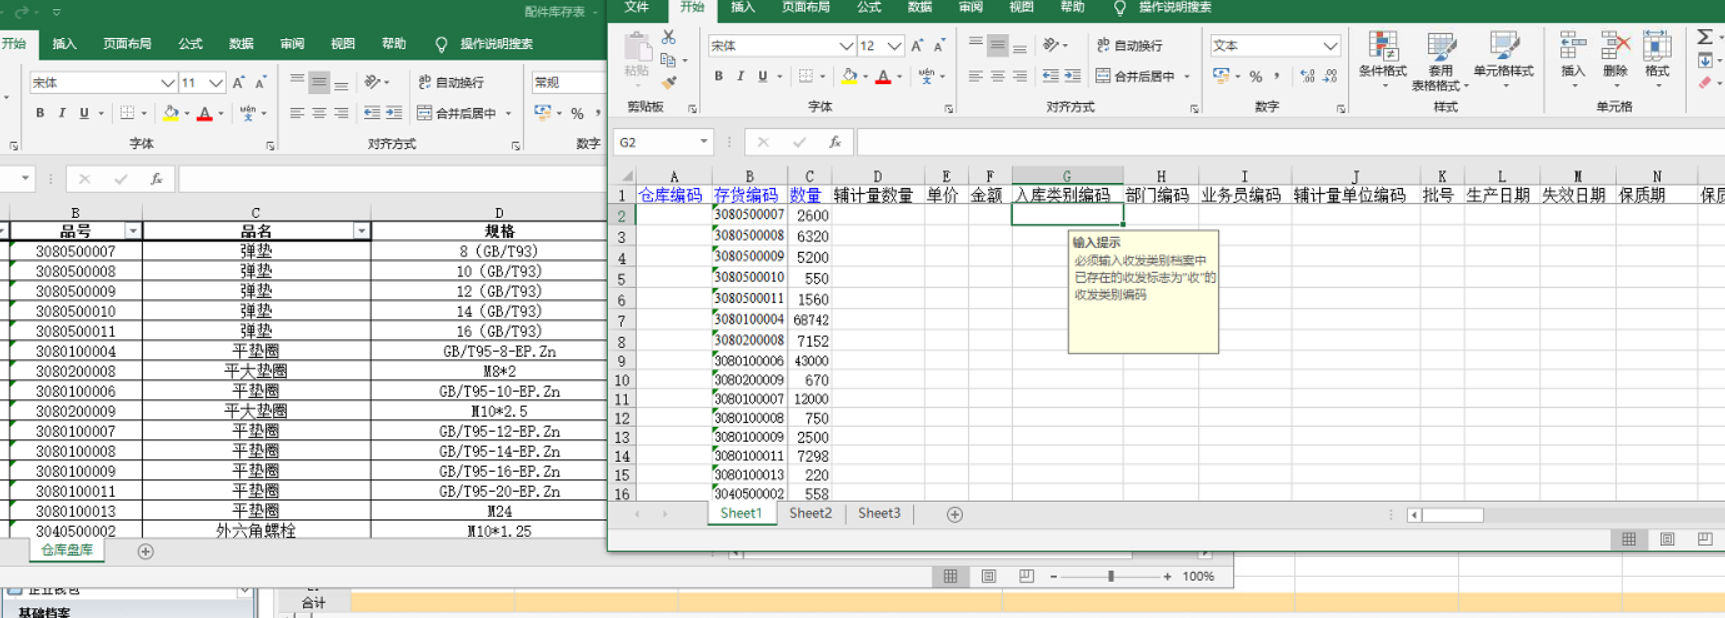Toggle 自动换行 wrap text in back window

pyautogui.click(x=451, y=82)
